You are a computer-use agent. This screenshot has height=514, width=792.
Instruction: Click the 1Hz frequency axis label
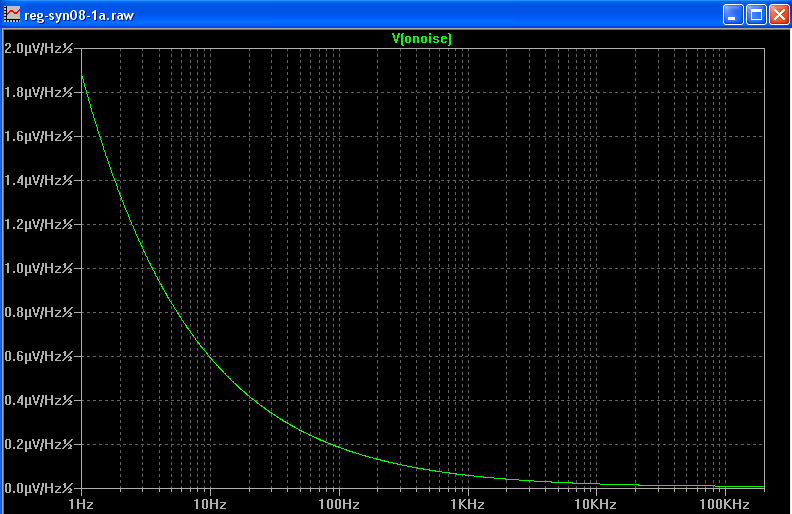click(x=81, y=504)
